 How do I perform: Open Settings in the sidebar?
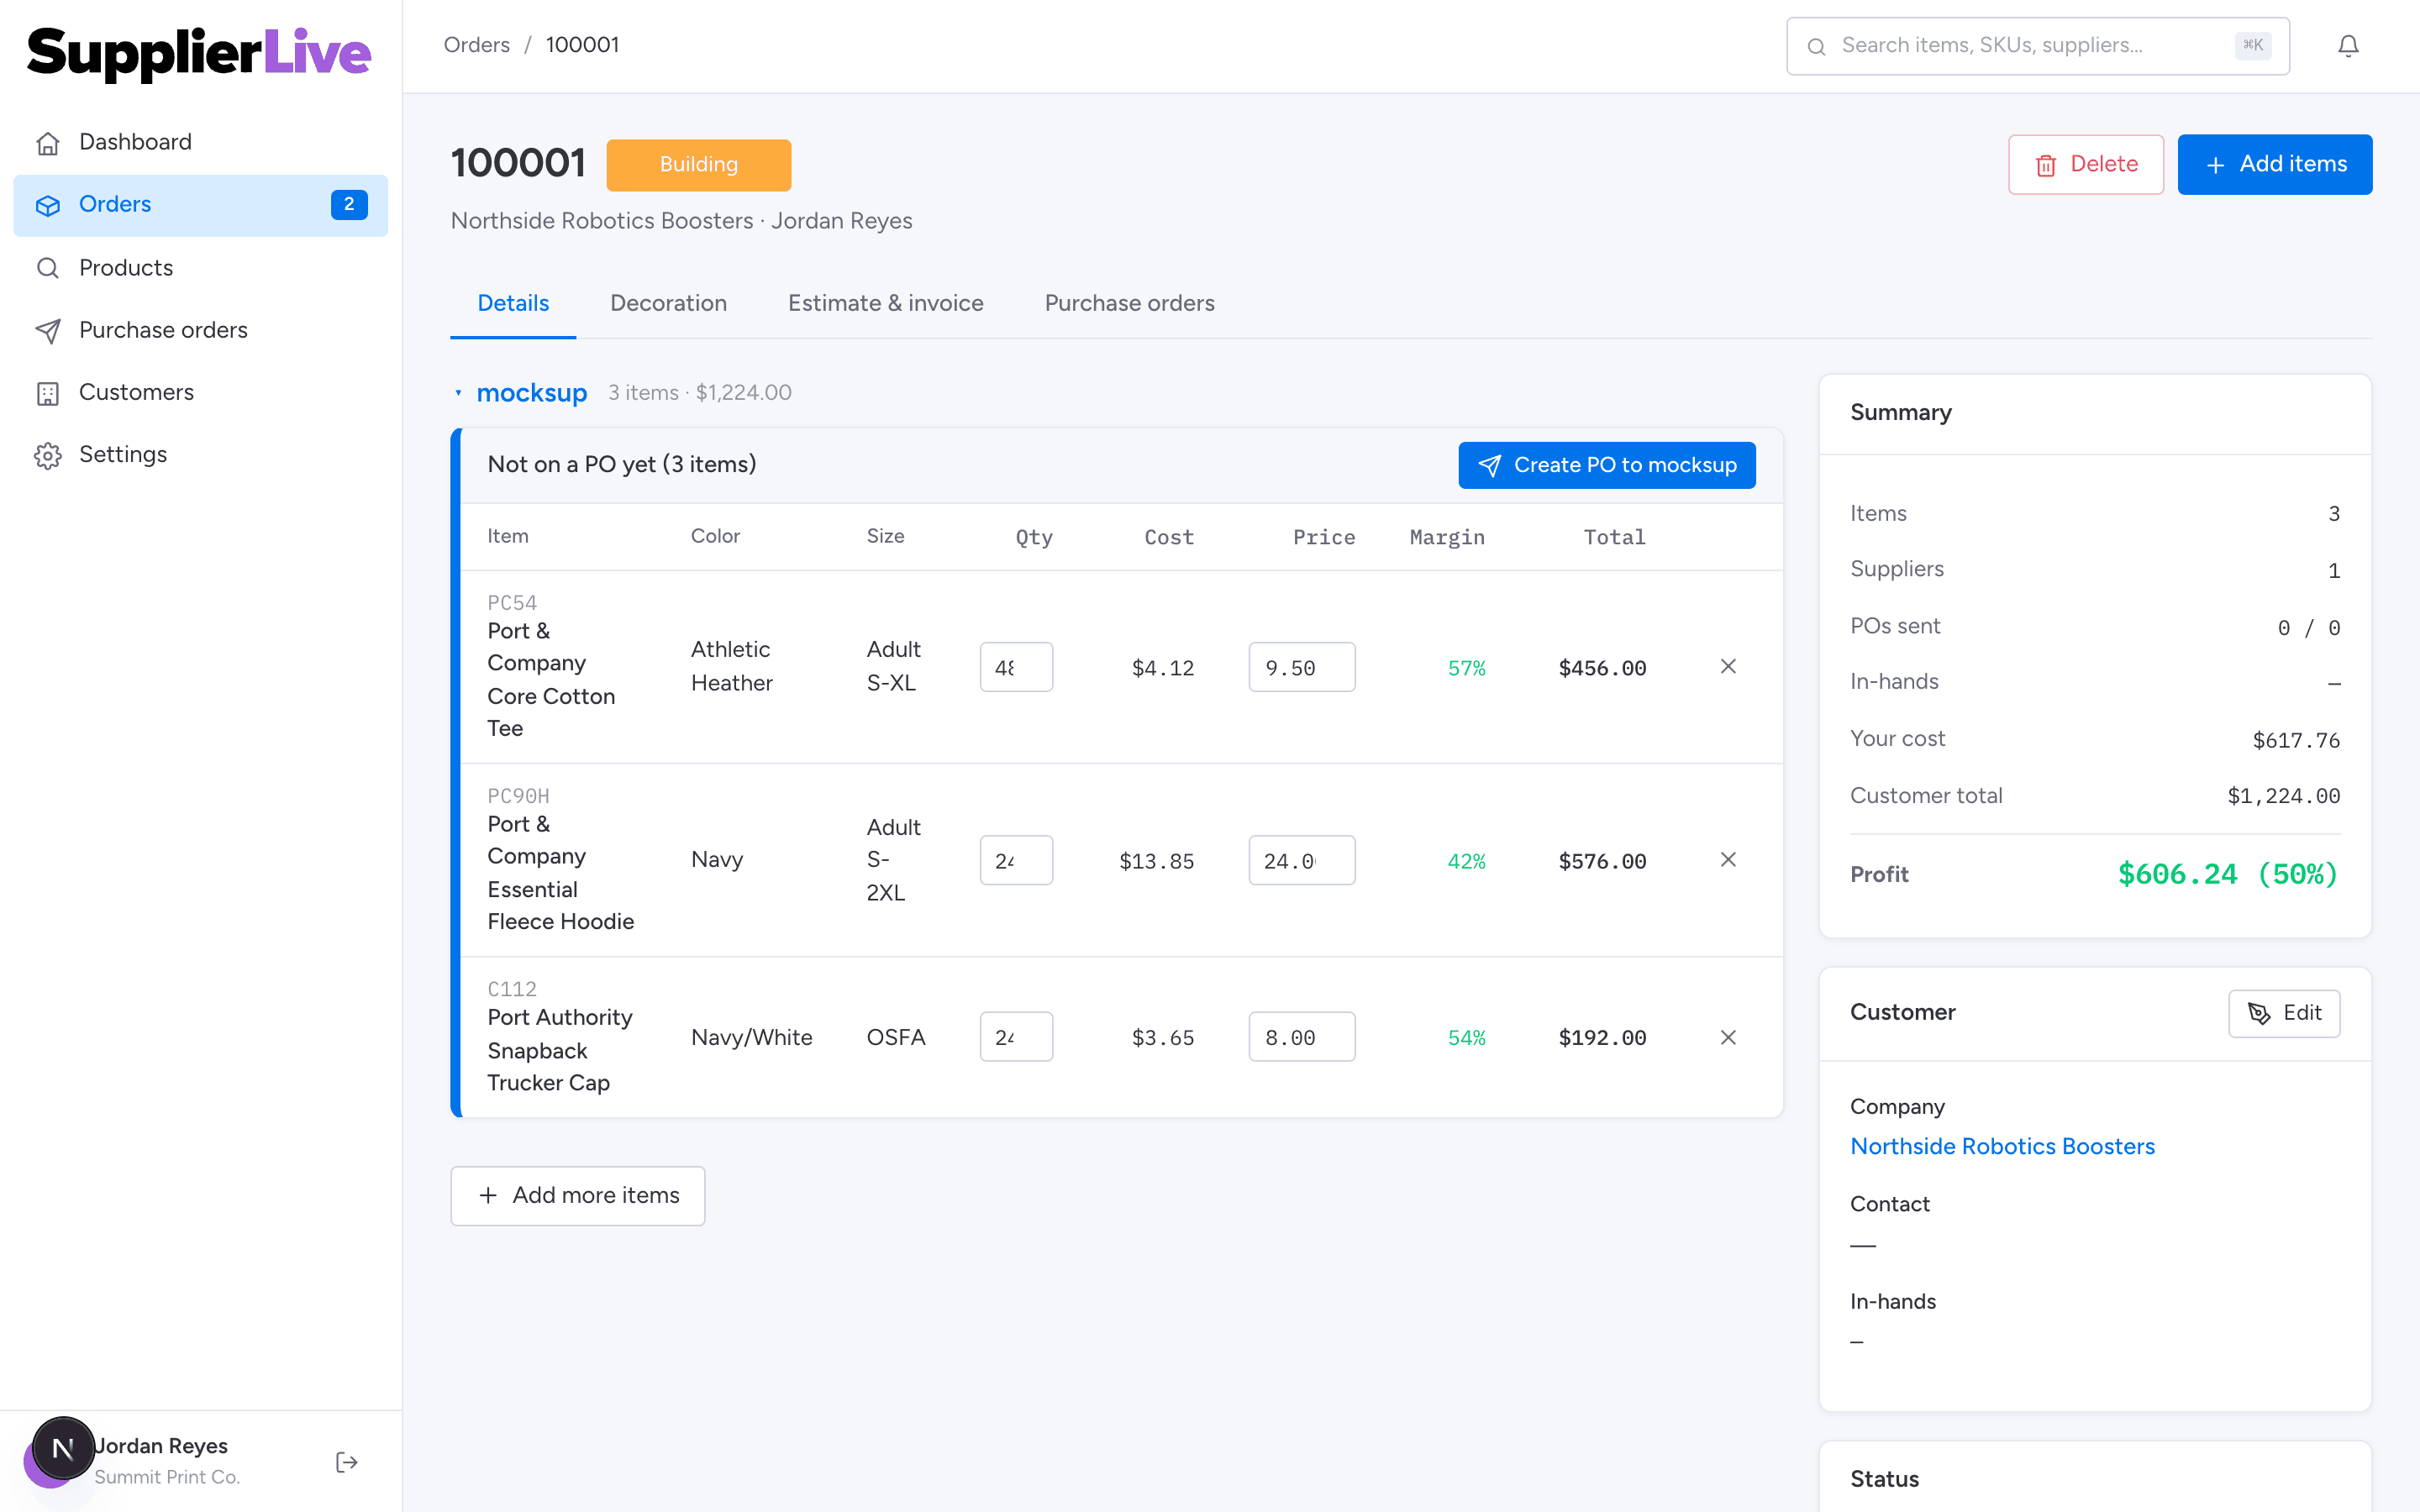point(200,454)
